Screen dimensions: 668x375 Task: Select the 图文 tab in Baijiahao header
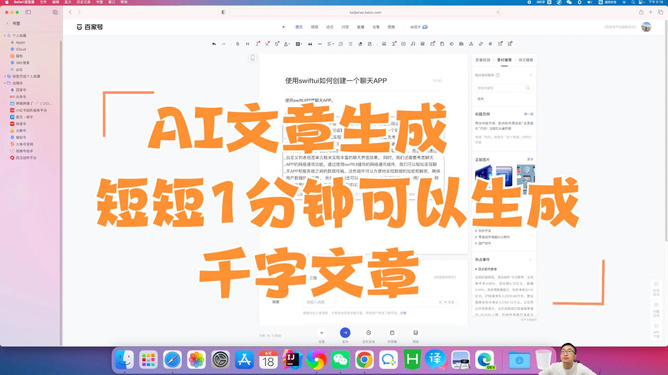point(299,27)
